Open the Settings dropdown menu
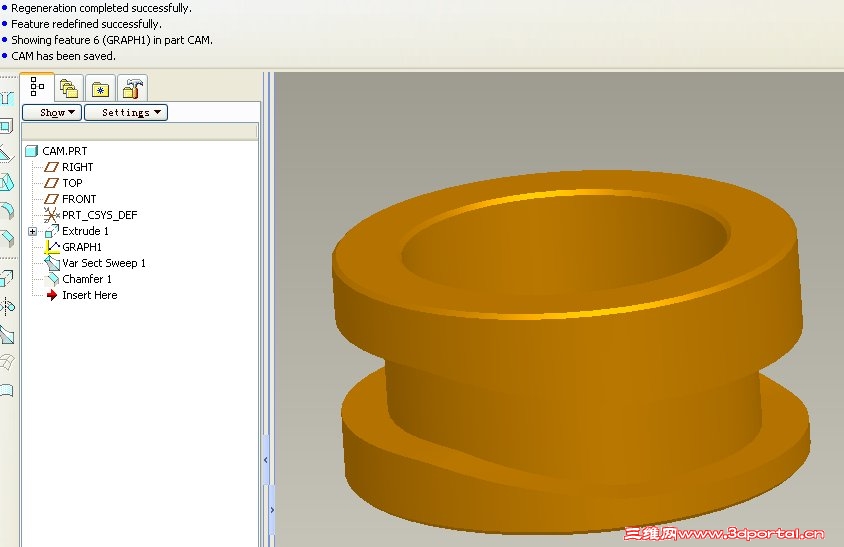This screenshot has height=547, width=844. click(x=126, y=113)
